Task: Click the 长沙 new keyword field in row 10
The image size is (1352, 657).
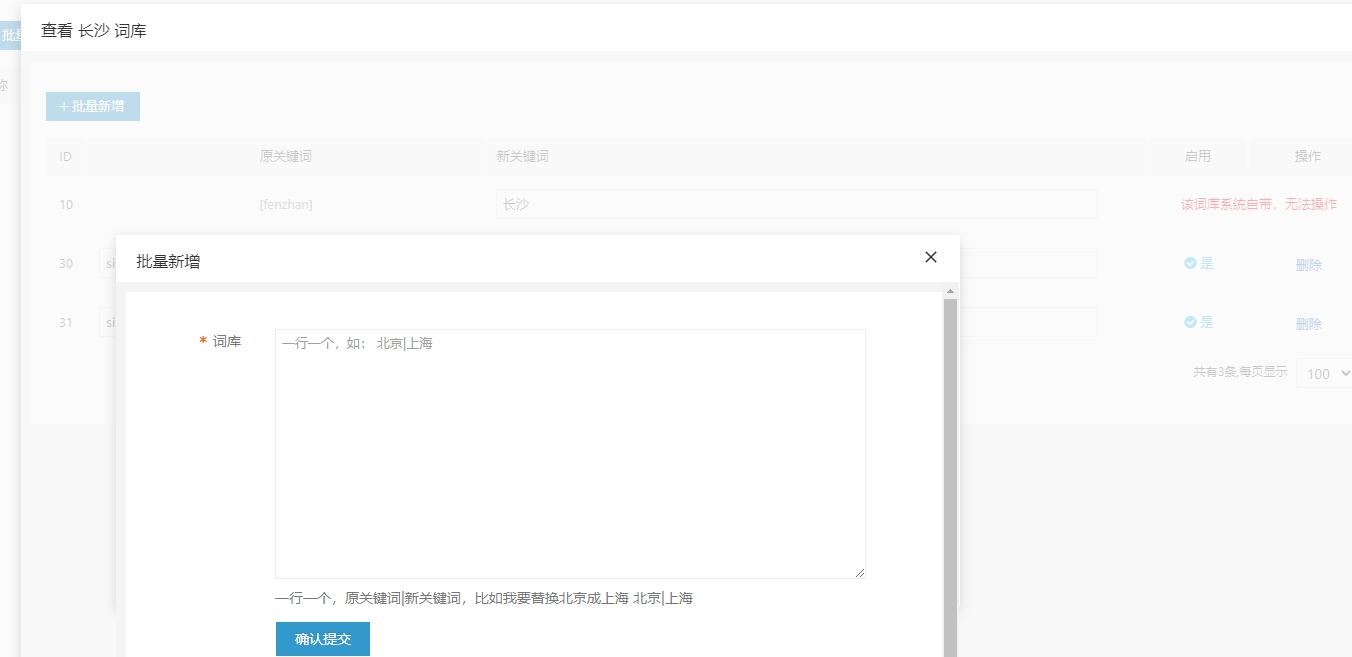Action: (796, 204)
